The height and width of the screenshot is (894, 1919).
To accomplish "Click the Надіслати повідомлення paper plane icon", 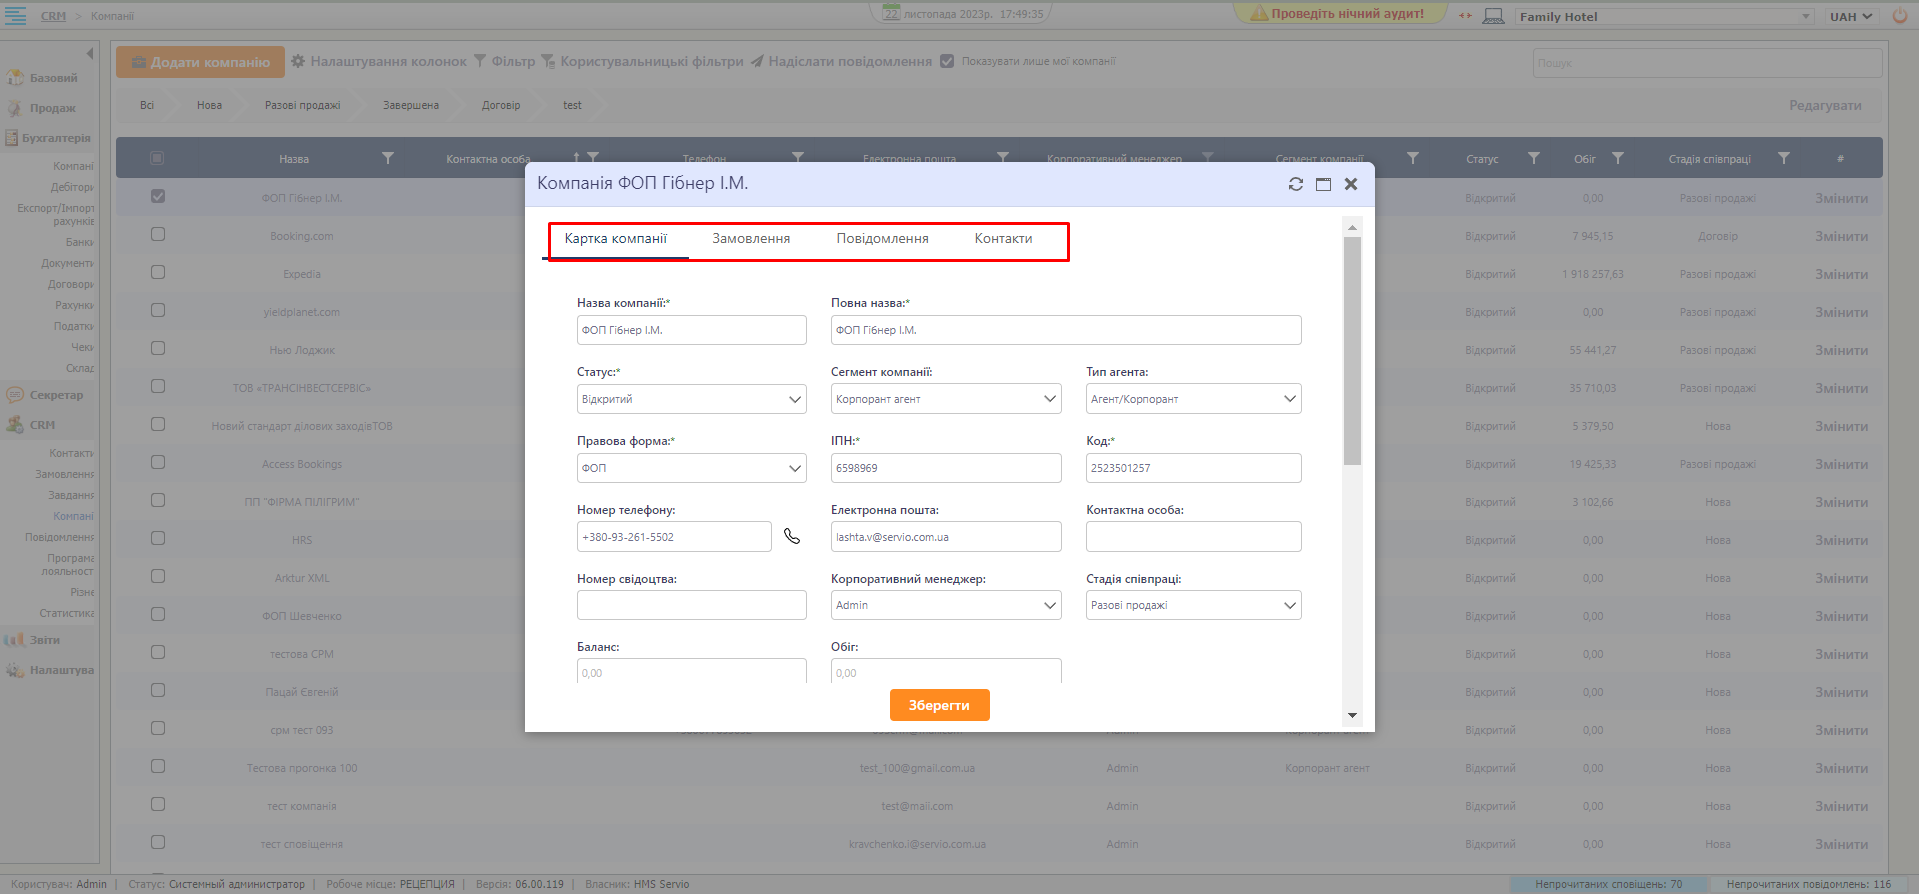I will click(758, 62).
